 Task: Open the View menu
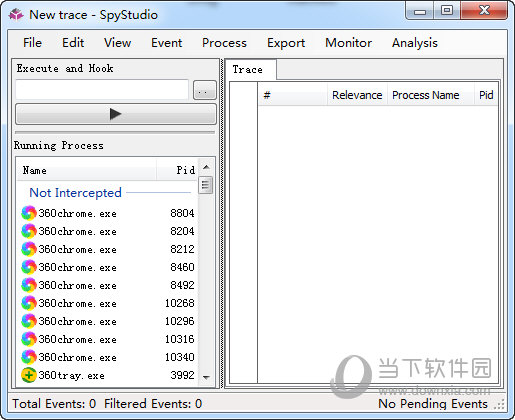coord(117,43)
